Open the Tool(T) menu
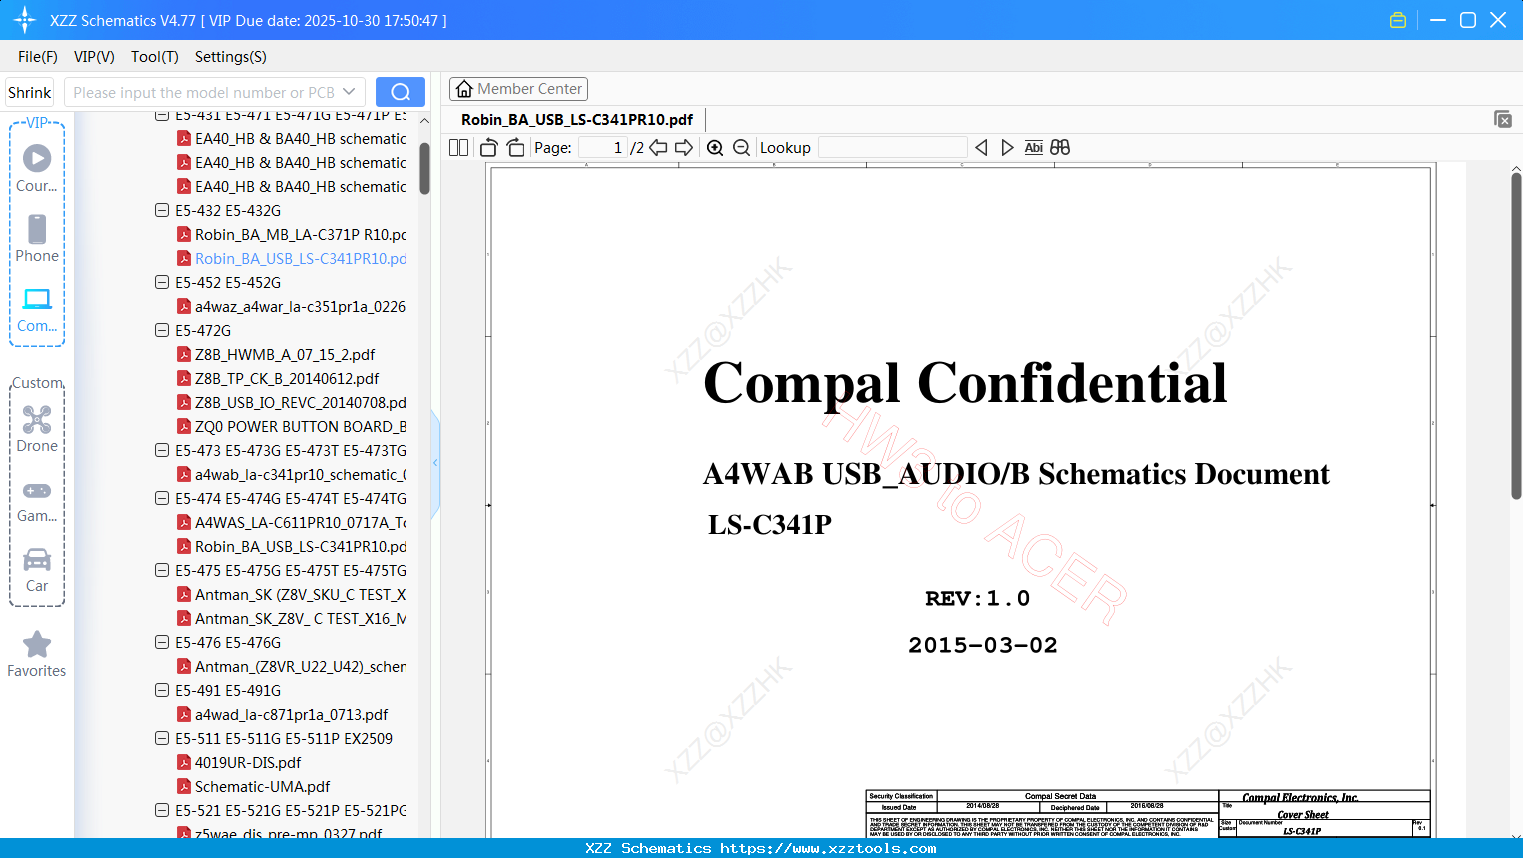This screenshot has height=858, width=1523. coord(155,57)
